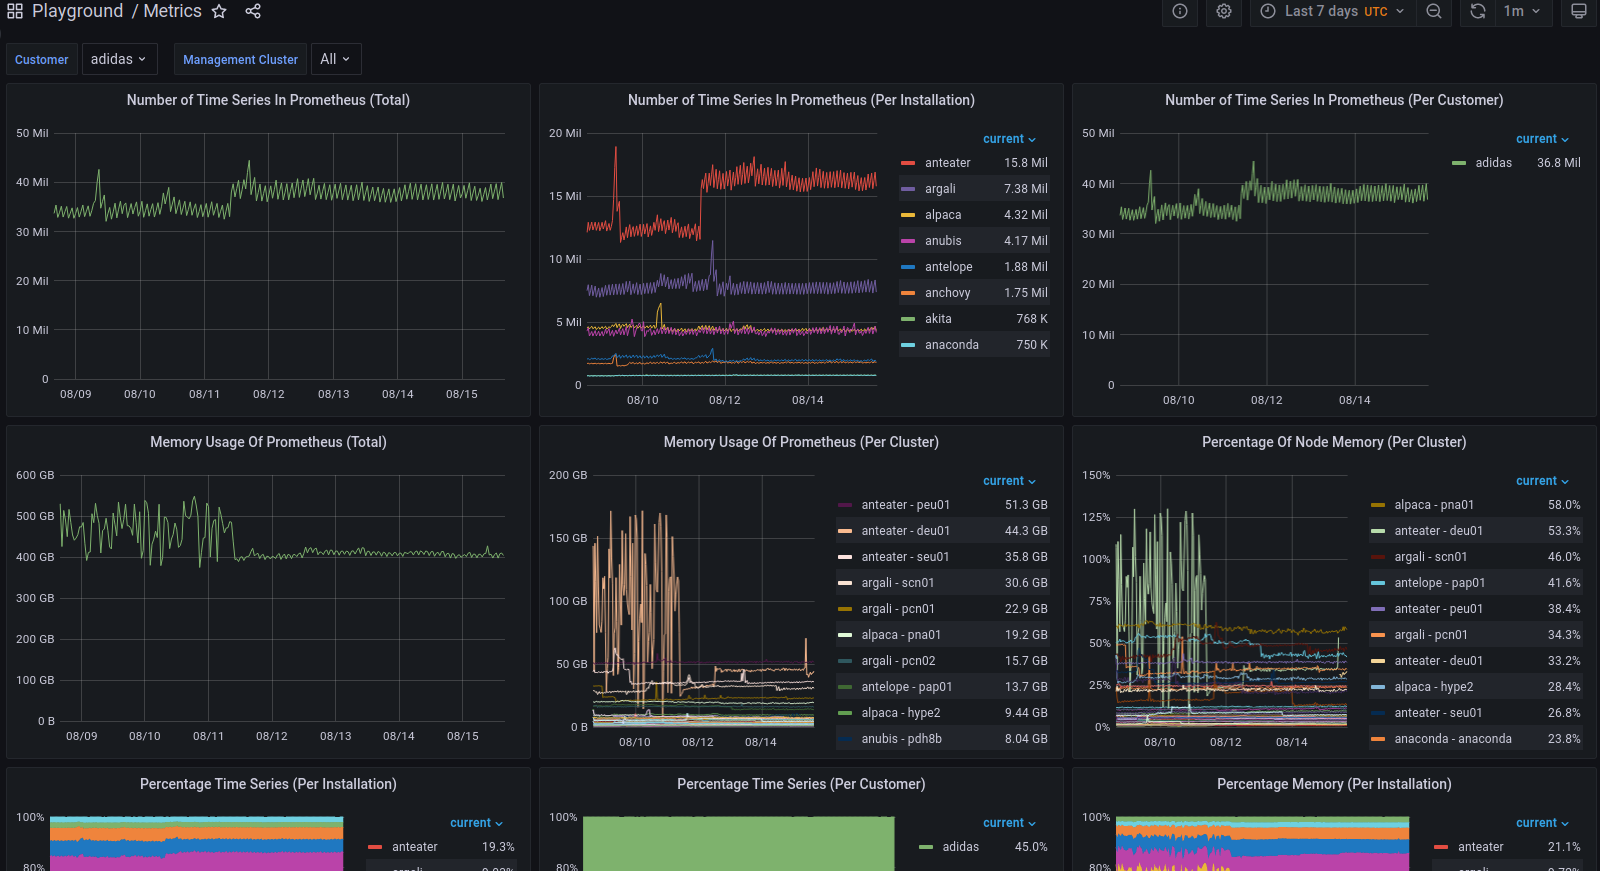Cycle view mode monitor icon
This screenshot has width=1600, height=871.
coord(1579,11)
